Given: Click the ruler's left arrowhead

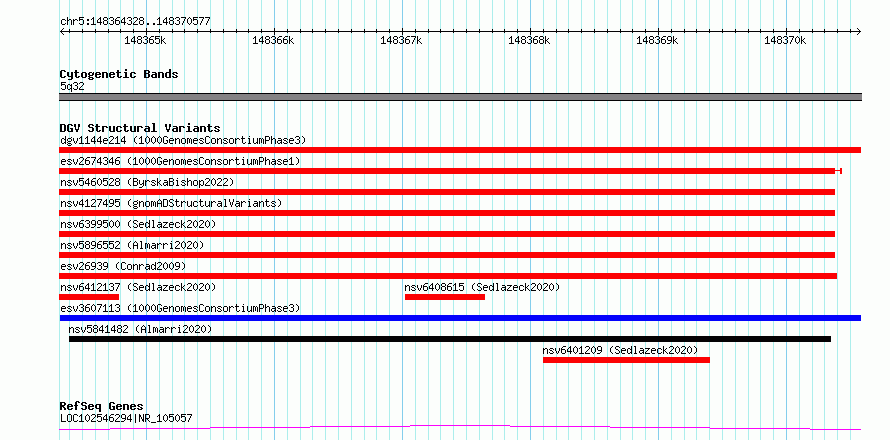Looking at the screenshot, I should (62, 31).
